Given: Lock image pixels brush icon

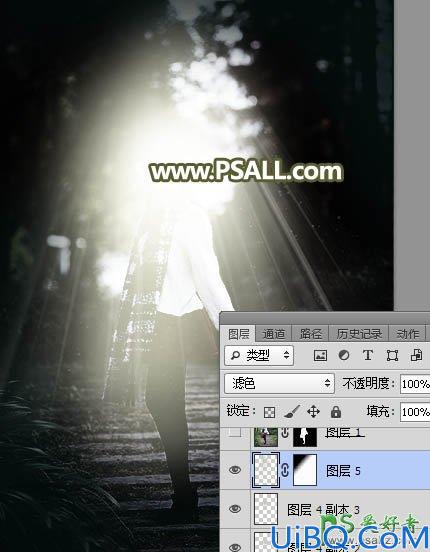Looking at the screenshot, I should tap(292, 411).
